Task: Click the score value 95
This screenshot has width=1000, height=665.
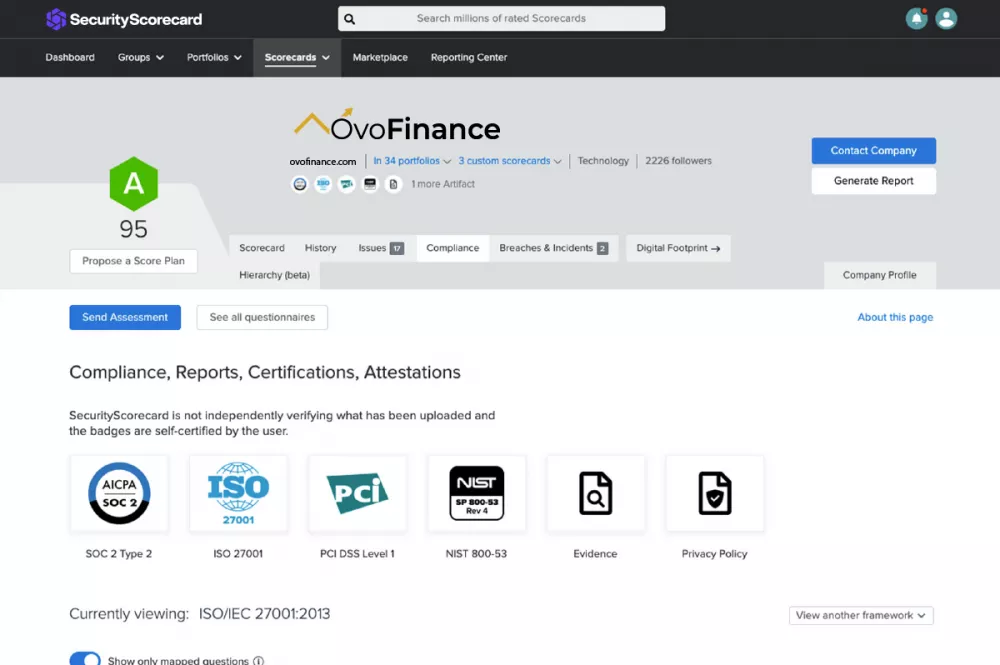Action: click(133, 229)
